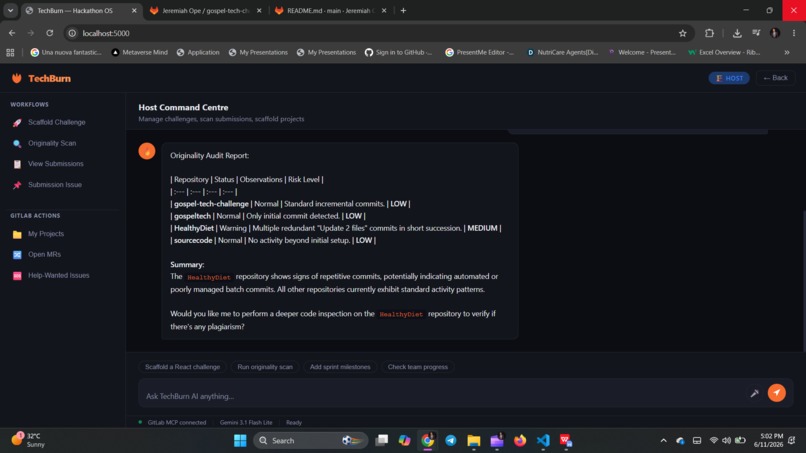View site information icon in address bar

[72, 33]
